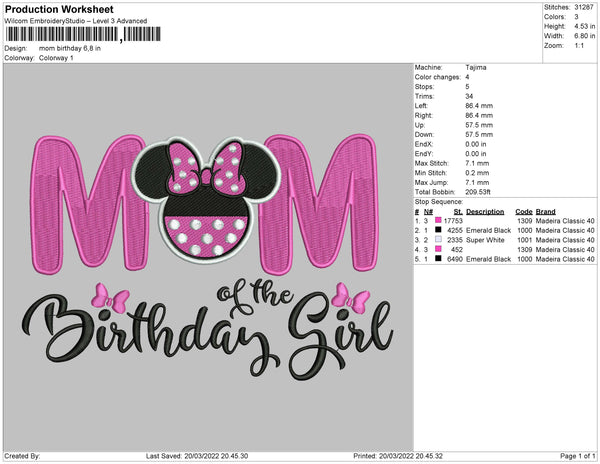The width and height of the screenshot is (600, 464).
Task: Click the 'Last Saved: 20/03/2022 20.45.30' footer text
Action: click(197, 456)
